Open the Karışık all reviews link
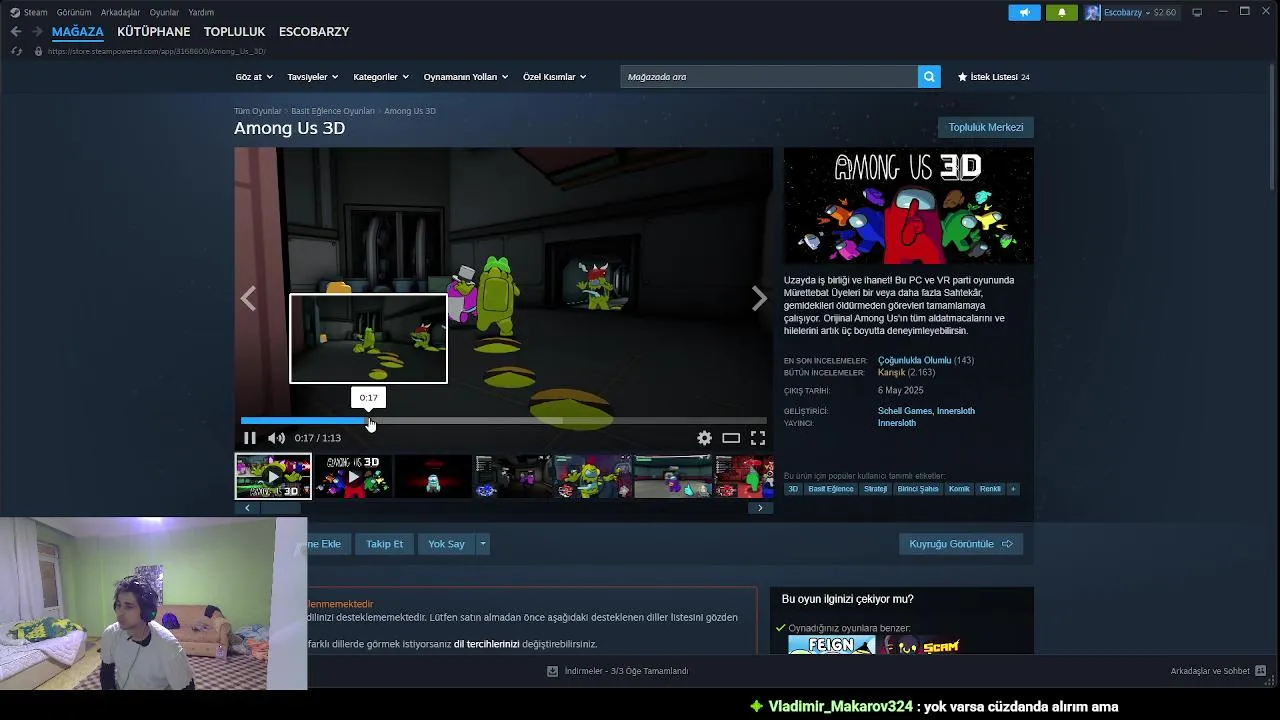Screen dimensions: 1280x720 [x=891, y=373]
